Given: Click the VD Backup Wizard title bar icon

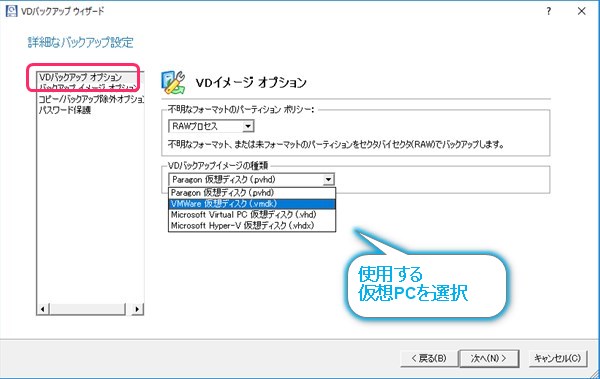Looking at the screenshot, I should coord(11,10).
